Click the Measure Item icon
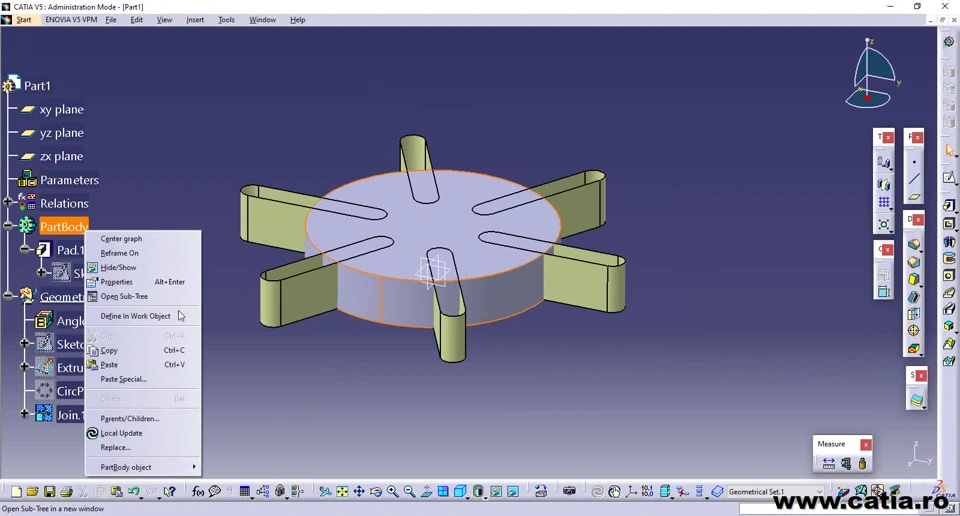The height and width of the screenshot is (516, 960). tap(846, 463)
